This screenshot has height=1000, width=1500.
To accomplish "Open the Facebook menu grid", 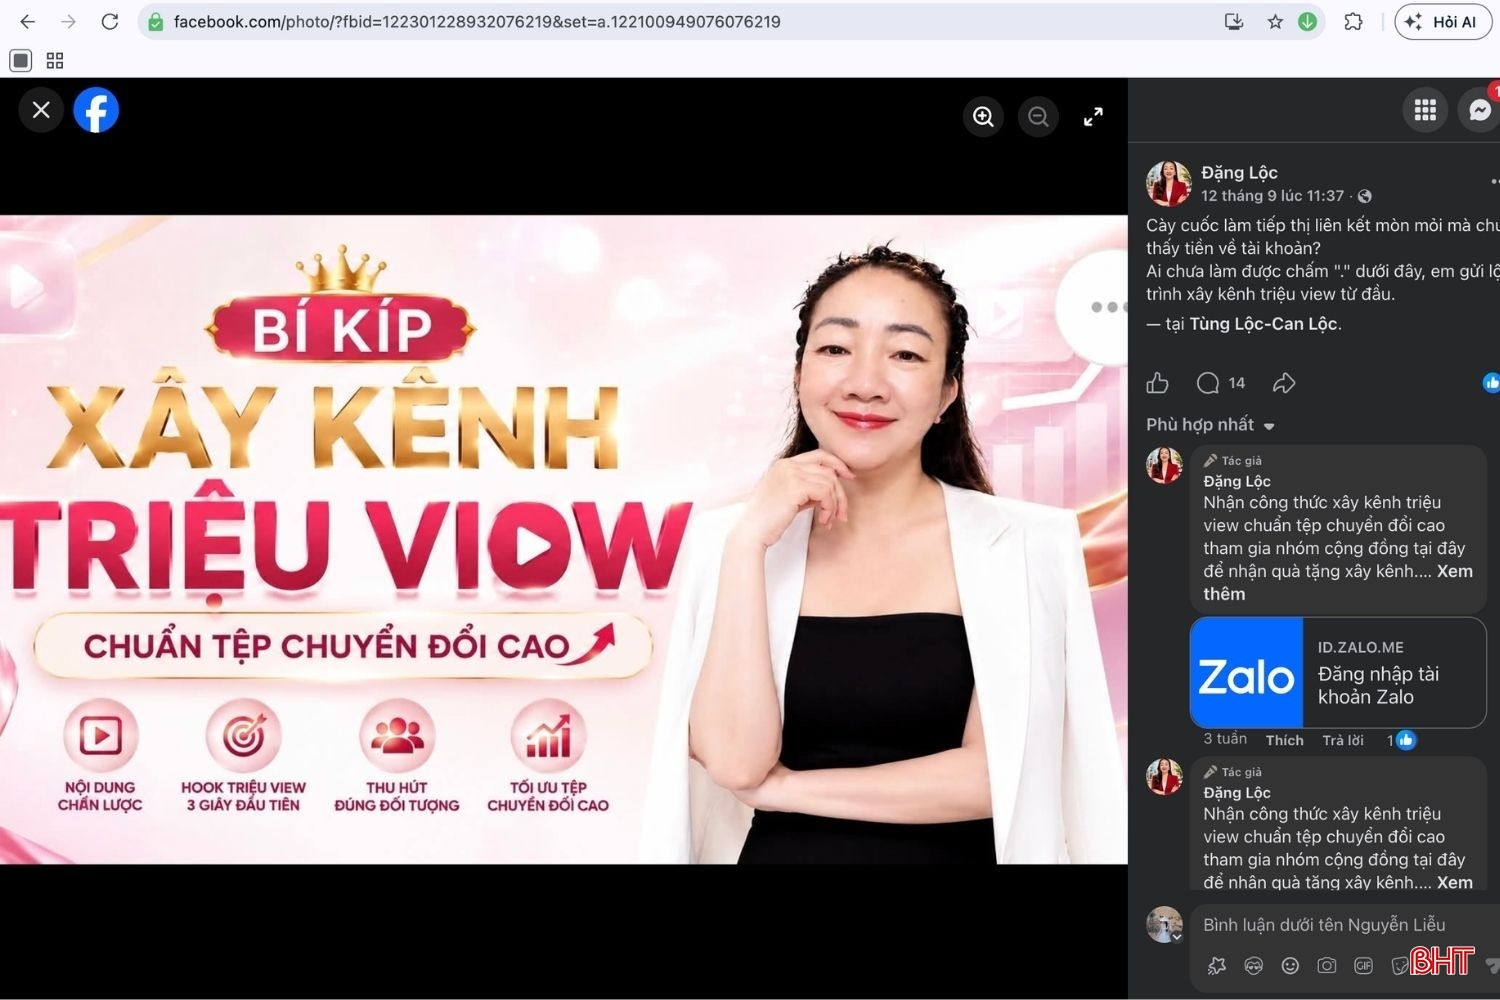I will [x=1425, y=110].
